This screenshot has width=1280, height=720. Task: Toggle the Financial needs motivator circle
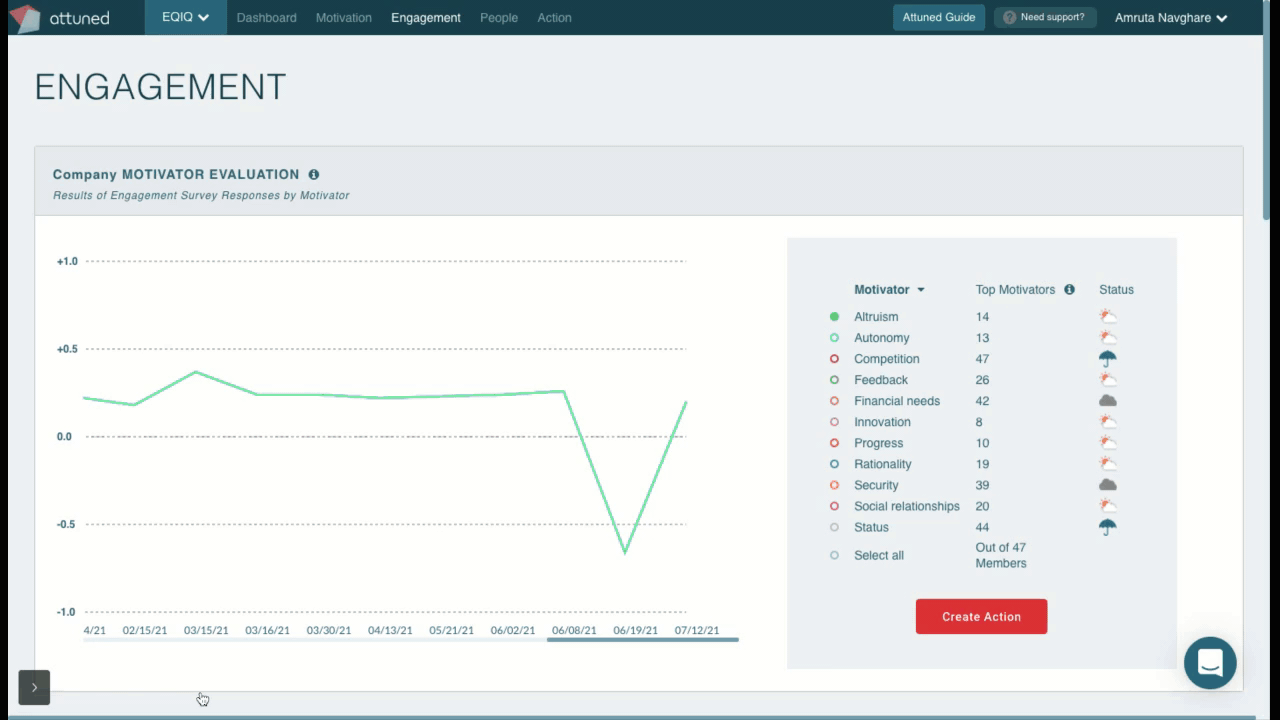tap(834, 401)
